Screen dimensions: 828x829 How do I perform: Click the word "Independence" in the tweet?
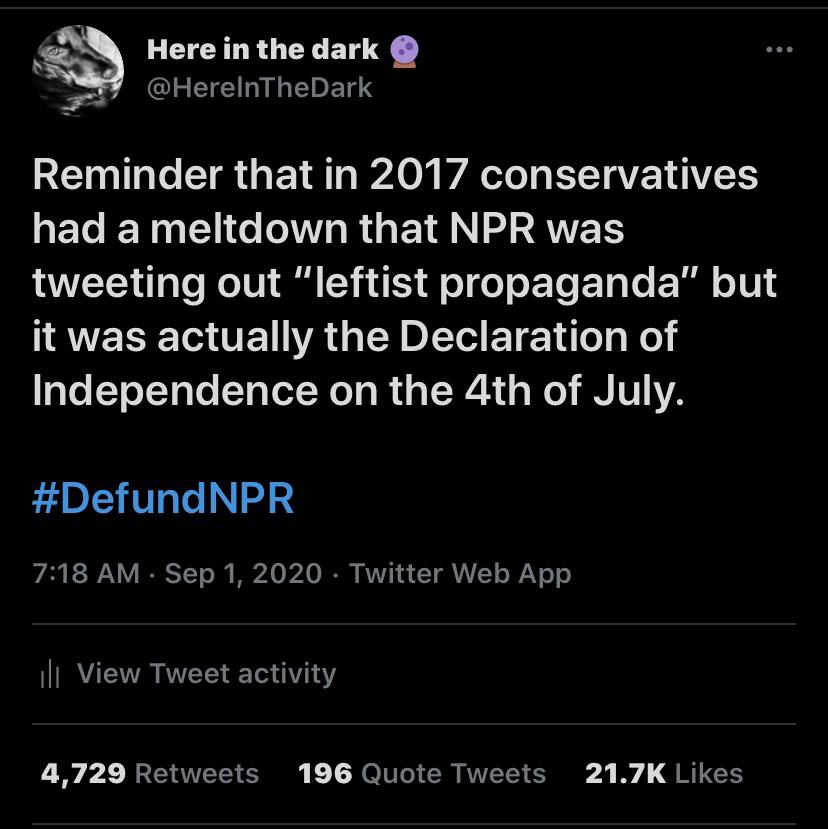174,392
